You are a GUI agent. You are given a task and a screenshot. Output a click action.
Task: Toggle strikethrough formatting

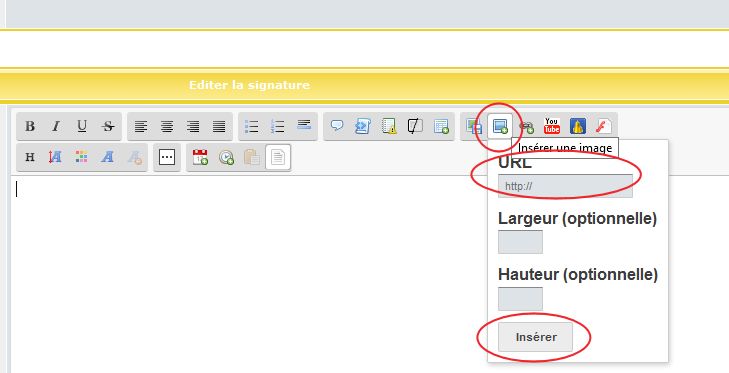(x=108, y=126)
